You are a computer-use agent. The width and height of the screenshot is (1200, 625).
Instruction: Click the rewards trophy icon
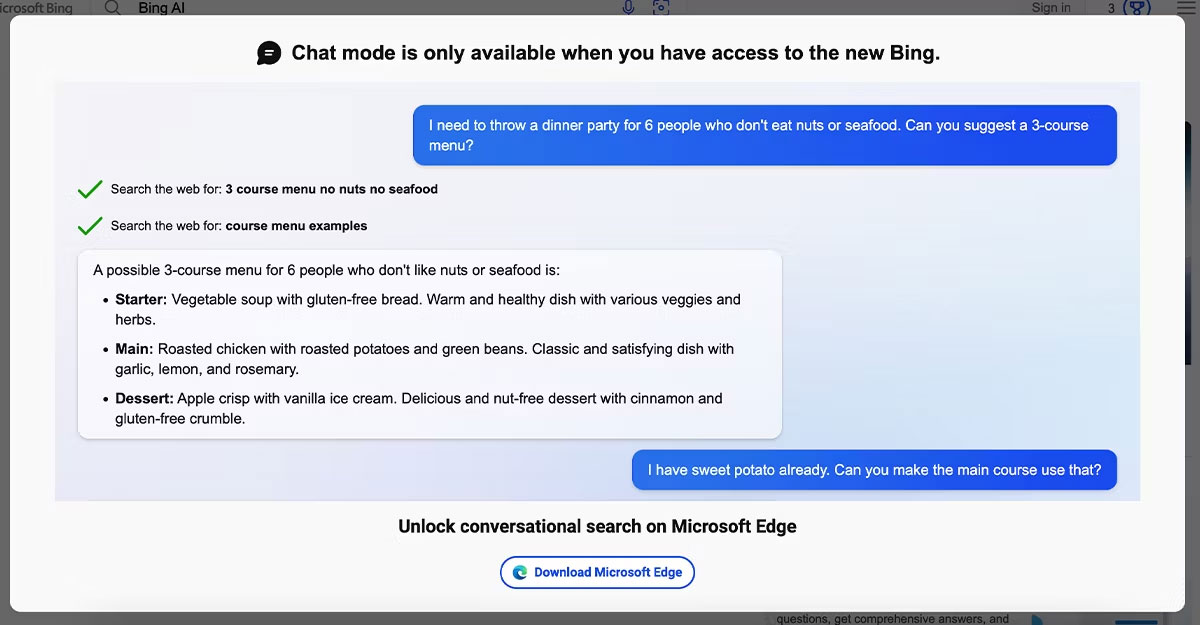1136,8
